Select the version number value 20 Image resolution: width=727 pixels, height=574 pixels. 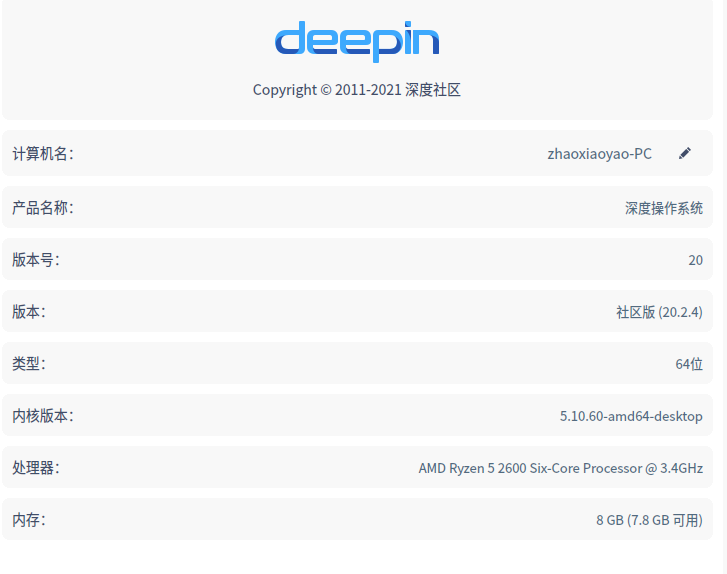(x=695, y=260)
